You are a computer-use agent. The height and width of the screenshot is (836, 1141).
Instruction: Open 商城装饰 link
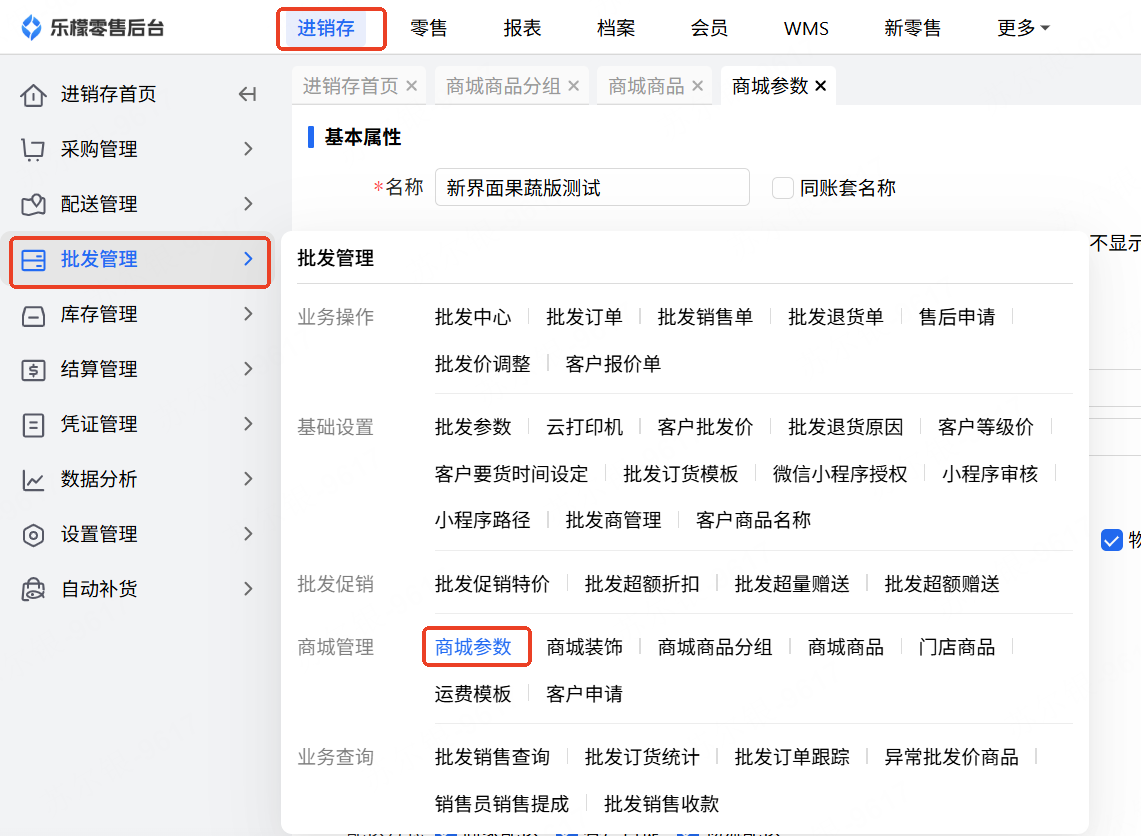tap(584, 647)
